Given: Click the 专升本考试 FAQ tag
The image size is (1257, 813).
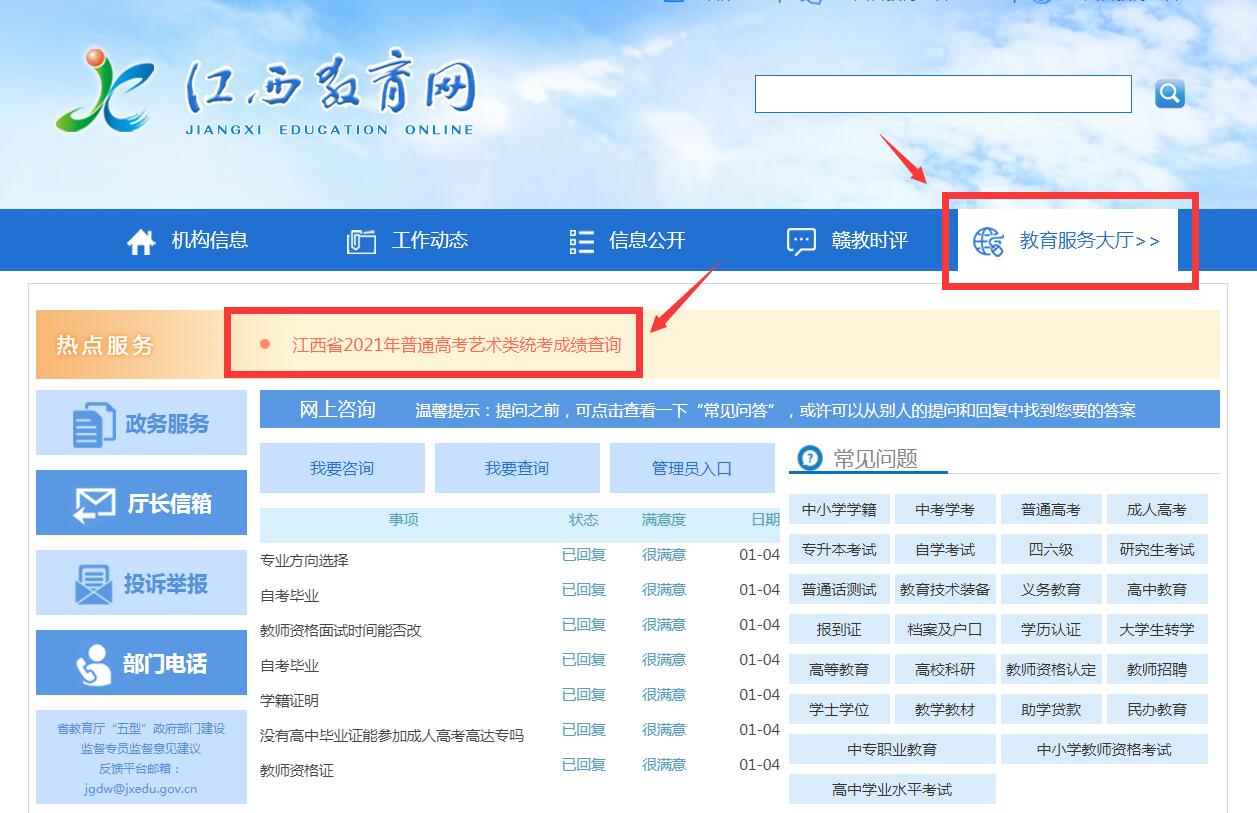Looking at the screenshot, I should [839, 549].
